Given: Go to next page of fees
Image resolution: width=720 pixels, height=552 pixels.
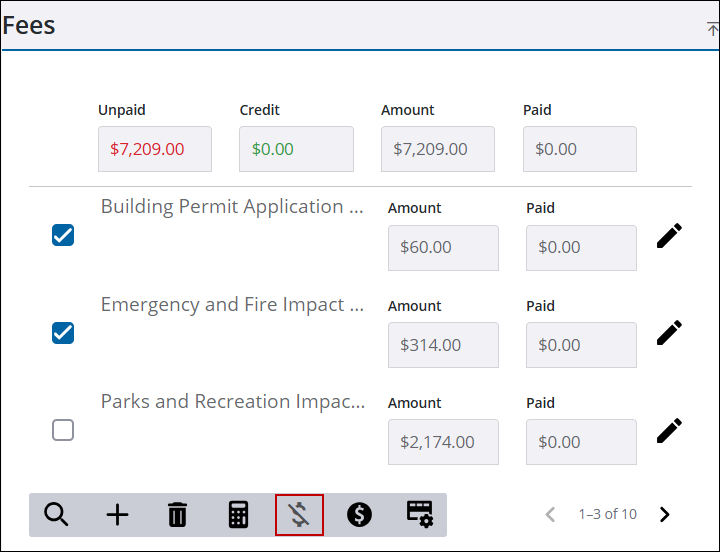Looking at the screenshot, I should (664, 515).
